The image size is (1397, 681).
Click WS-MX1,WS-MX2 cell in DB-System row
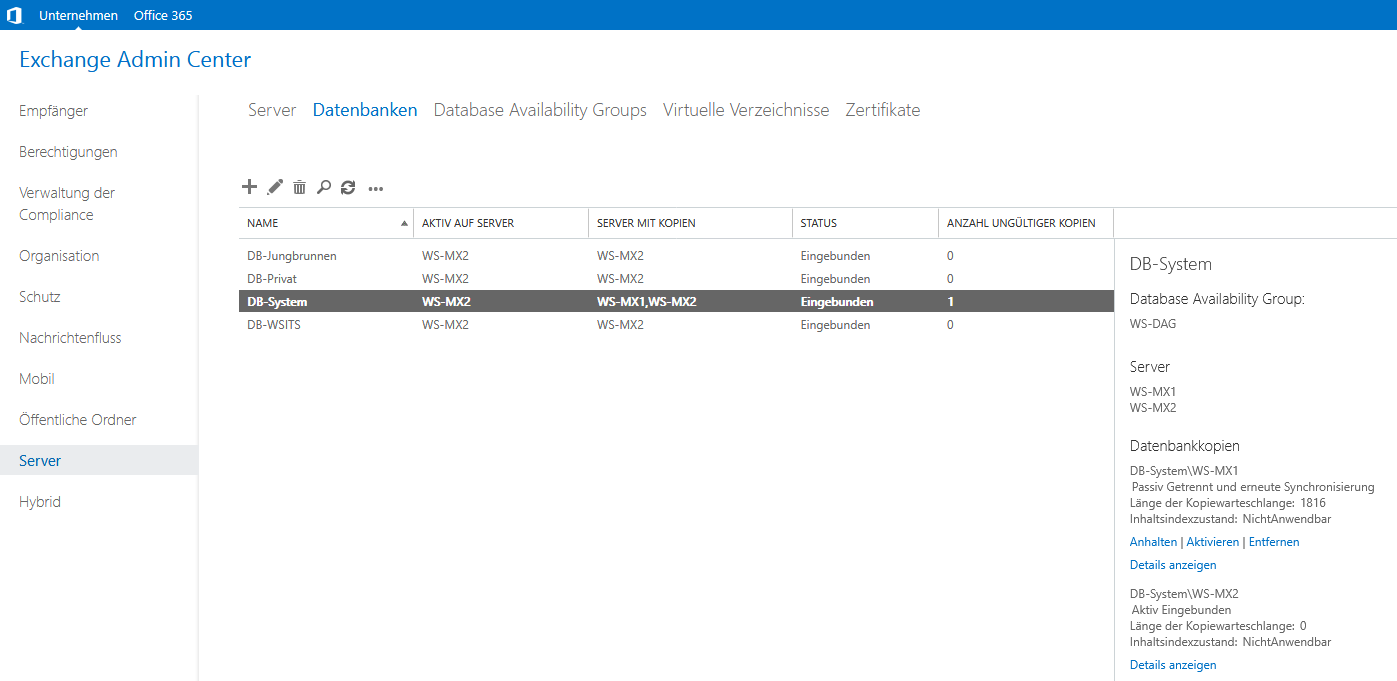tap(646, 302)
